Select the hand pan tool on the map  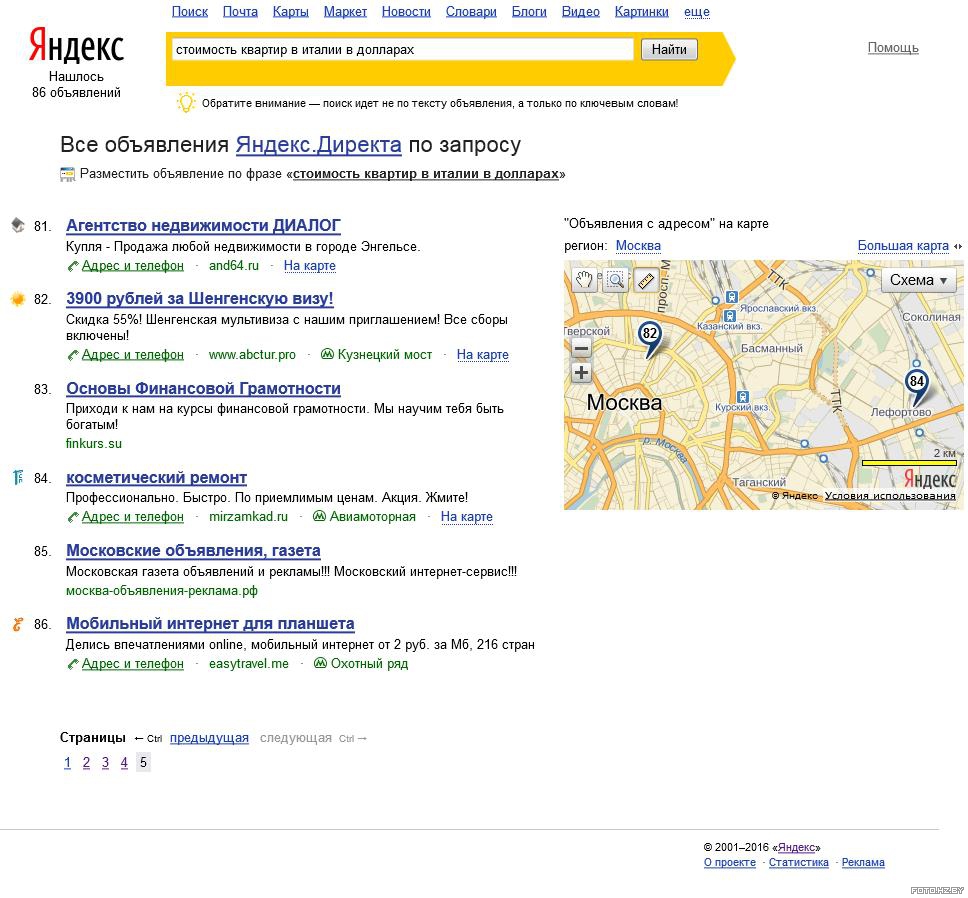click(x=583, y=281)
